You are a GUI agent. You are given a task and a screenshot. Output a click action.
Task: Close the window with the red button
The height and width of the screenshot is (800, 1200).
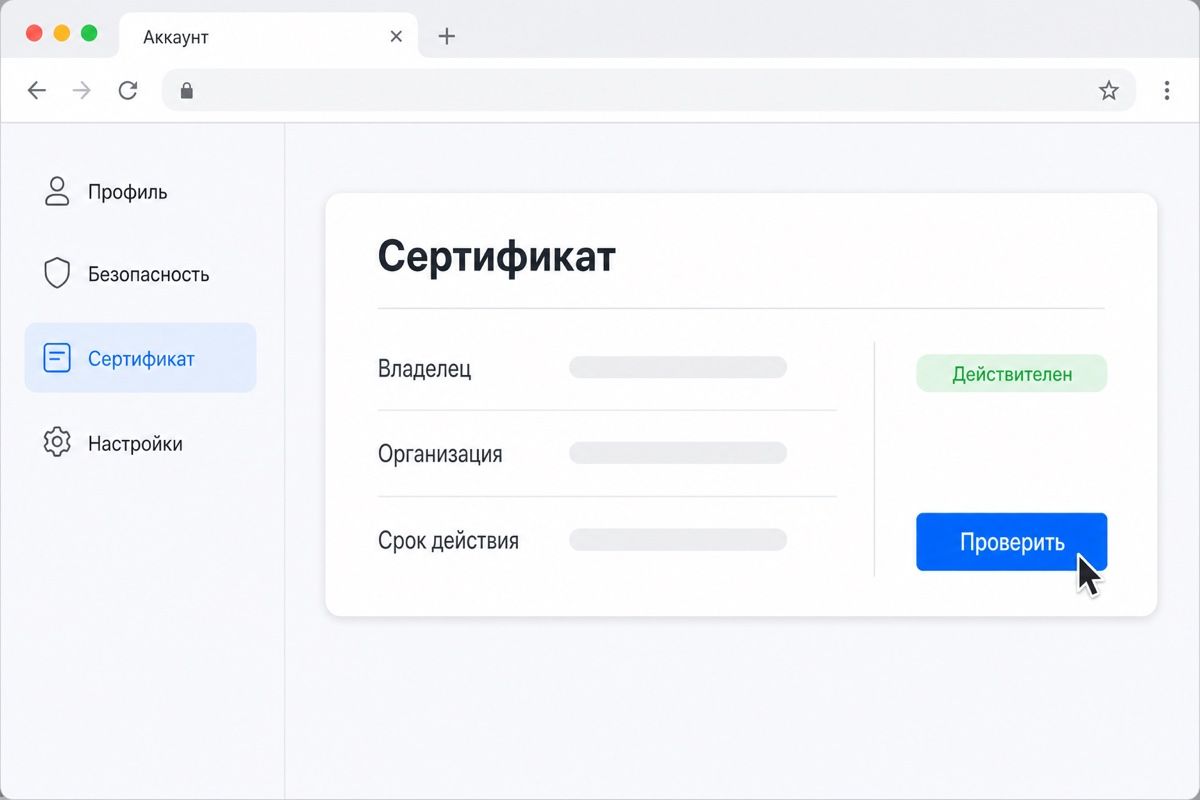pyautogui.click(x=34, y=33)
